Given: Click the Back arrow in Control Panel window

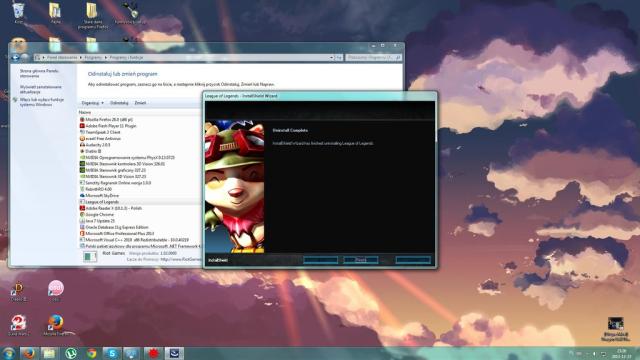Looking at the screenshot, I should pos(16,58).
